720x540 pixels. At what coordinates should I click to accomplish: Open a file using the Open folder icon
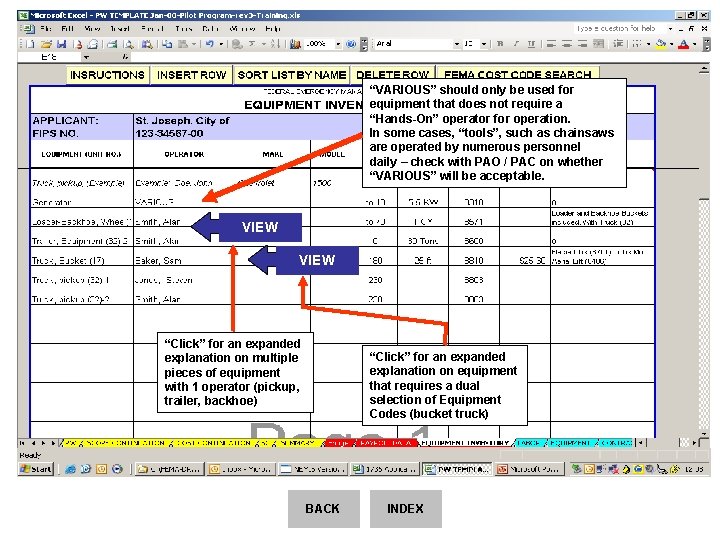point(46,44)
